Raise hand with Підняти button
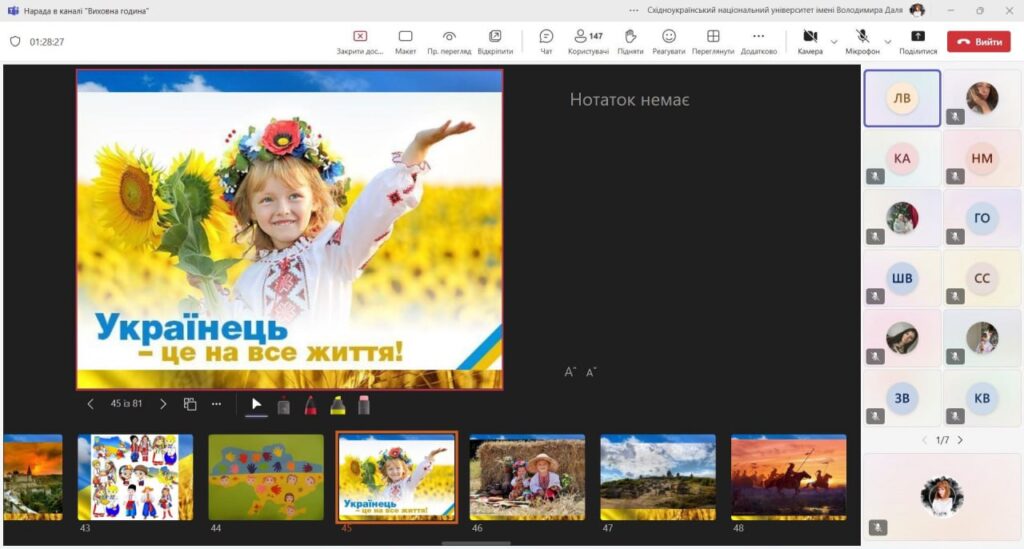 [x=630, y=41]
